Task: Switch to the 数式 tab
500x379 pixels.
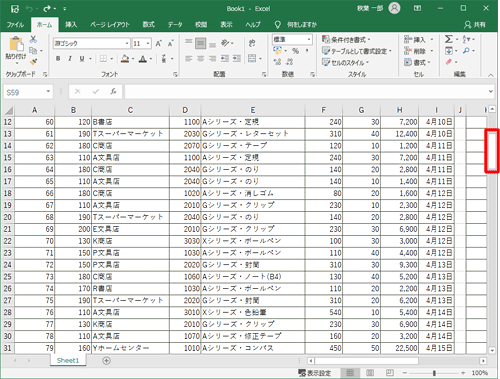Action: click(x=148, y=25)
